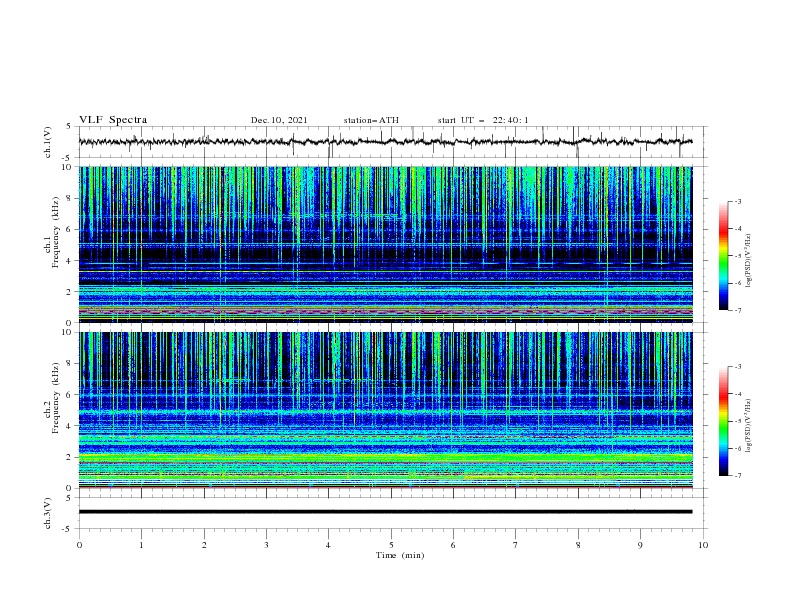The height and width of the screenshot is (612, 792).
Task: Select the ch.1 color bar "log(PSD)(V²/Hz)" label
Action: [x=748, y=261]
